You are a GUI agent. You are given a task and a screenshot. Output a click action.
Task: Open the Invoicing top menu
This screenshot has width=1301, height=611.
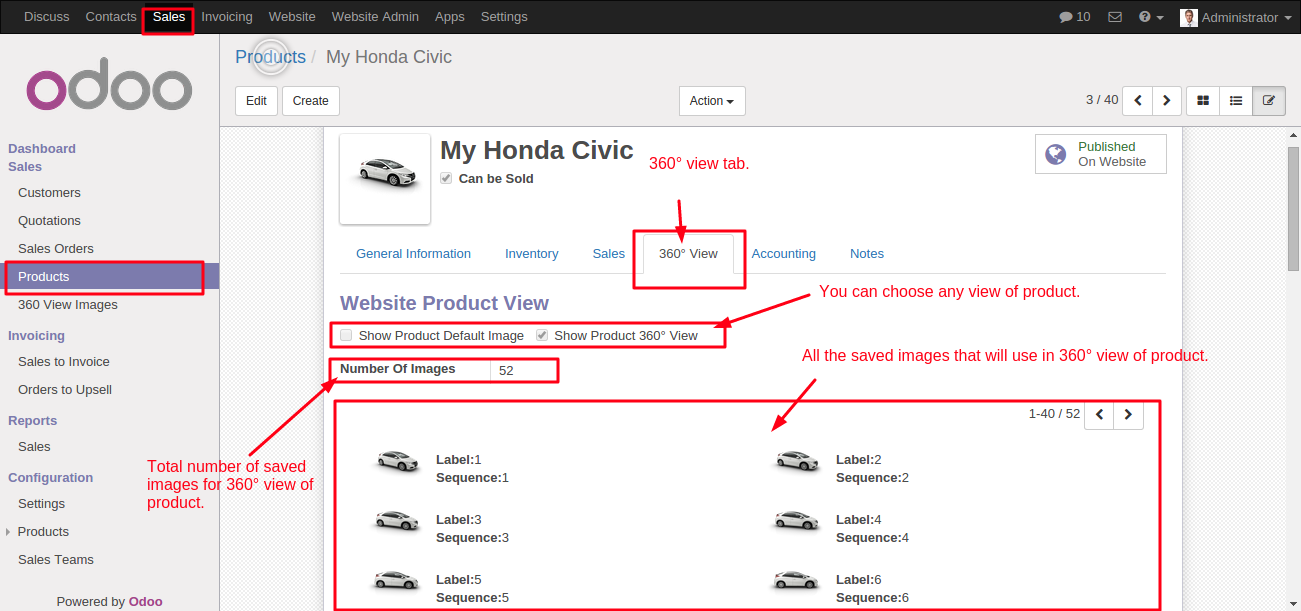(x=227, y=17)
